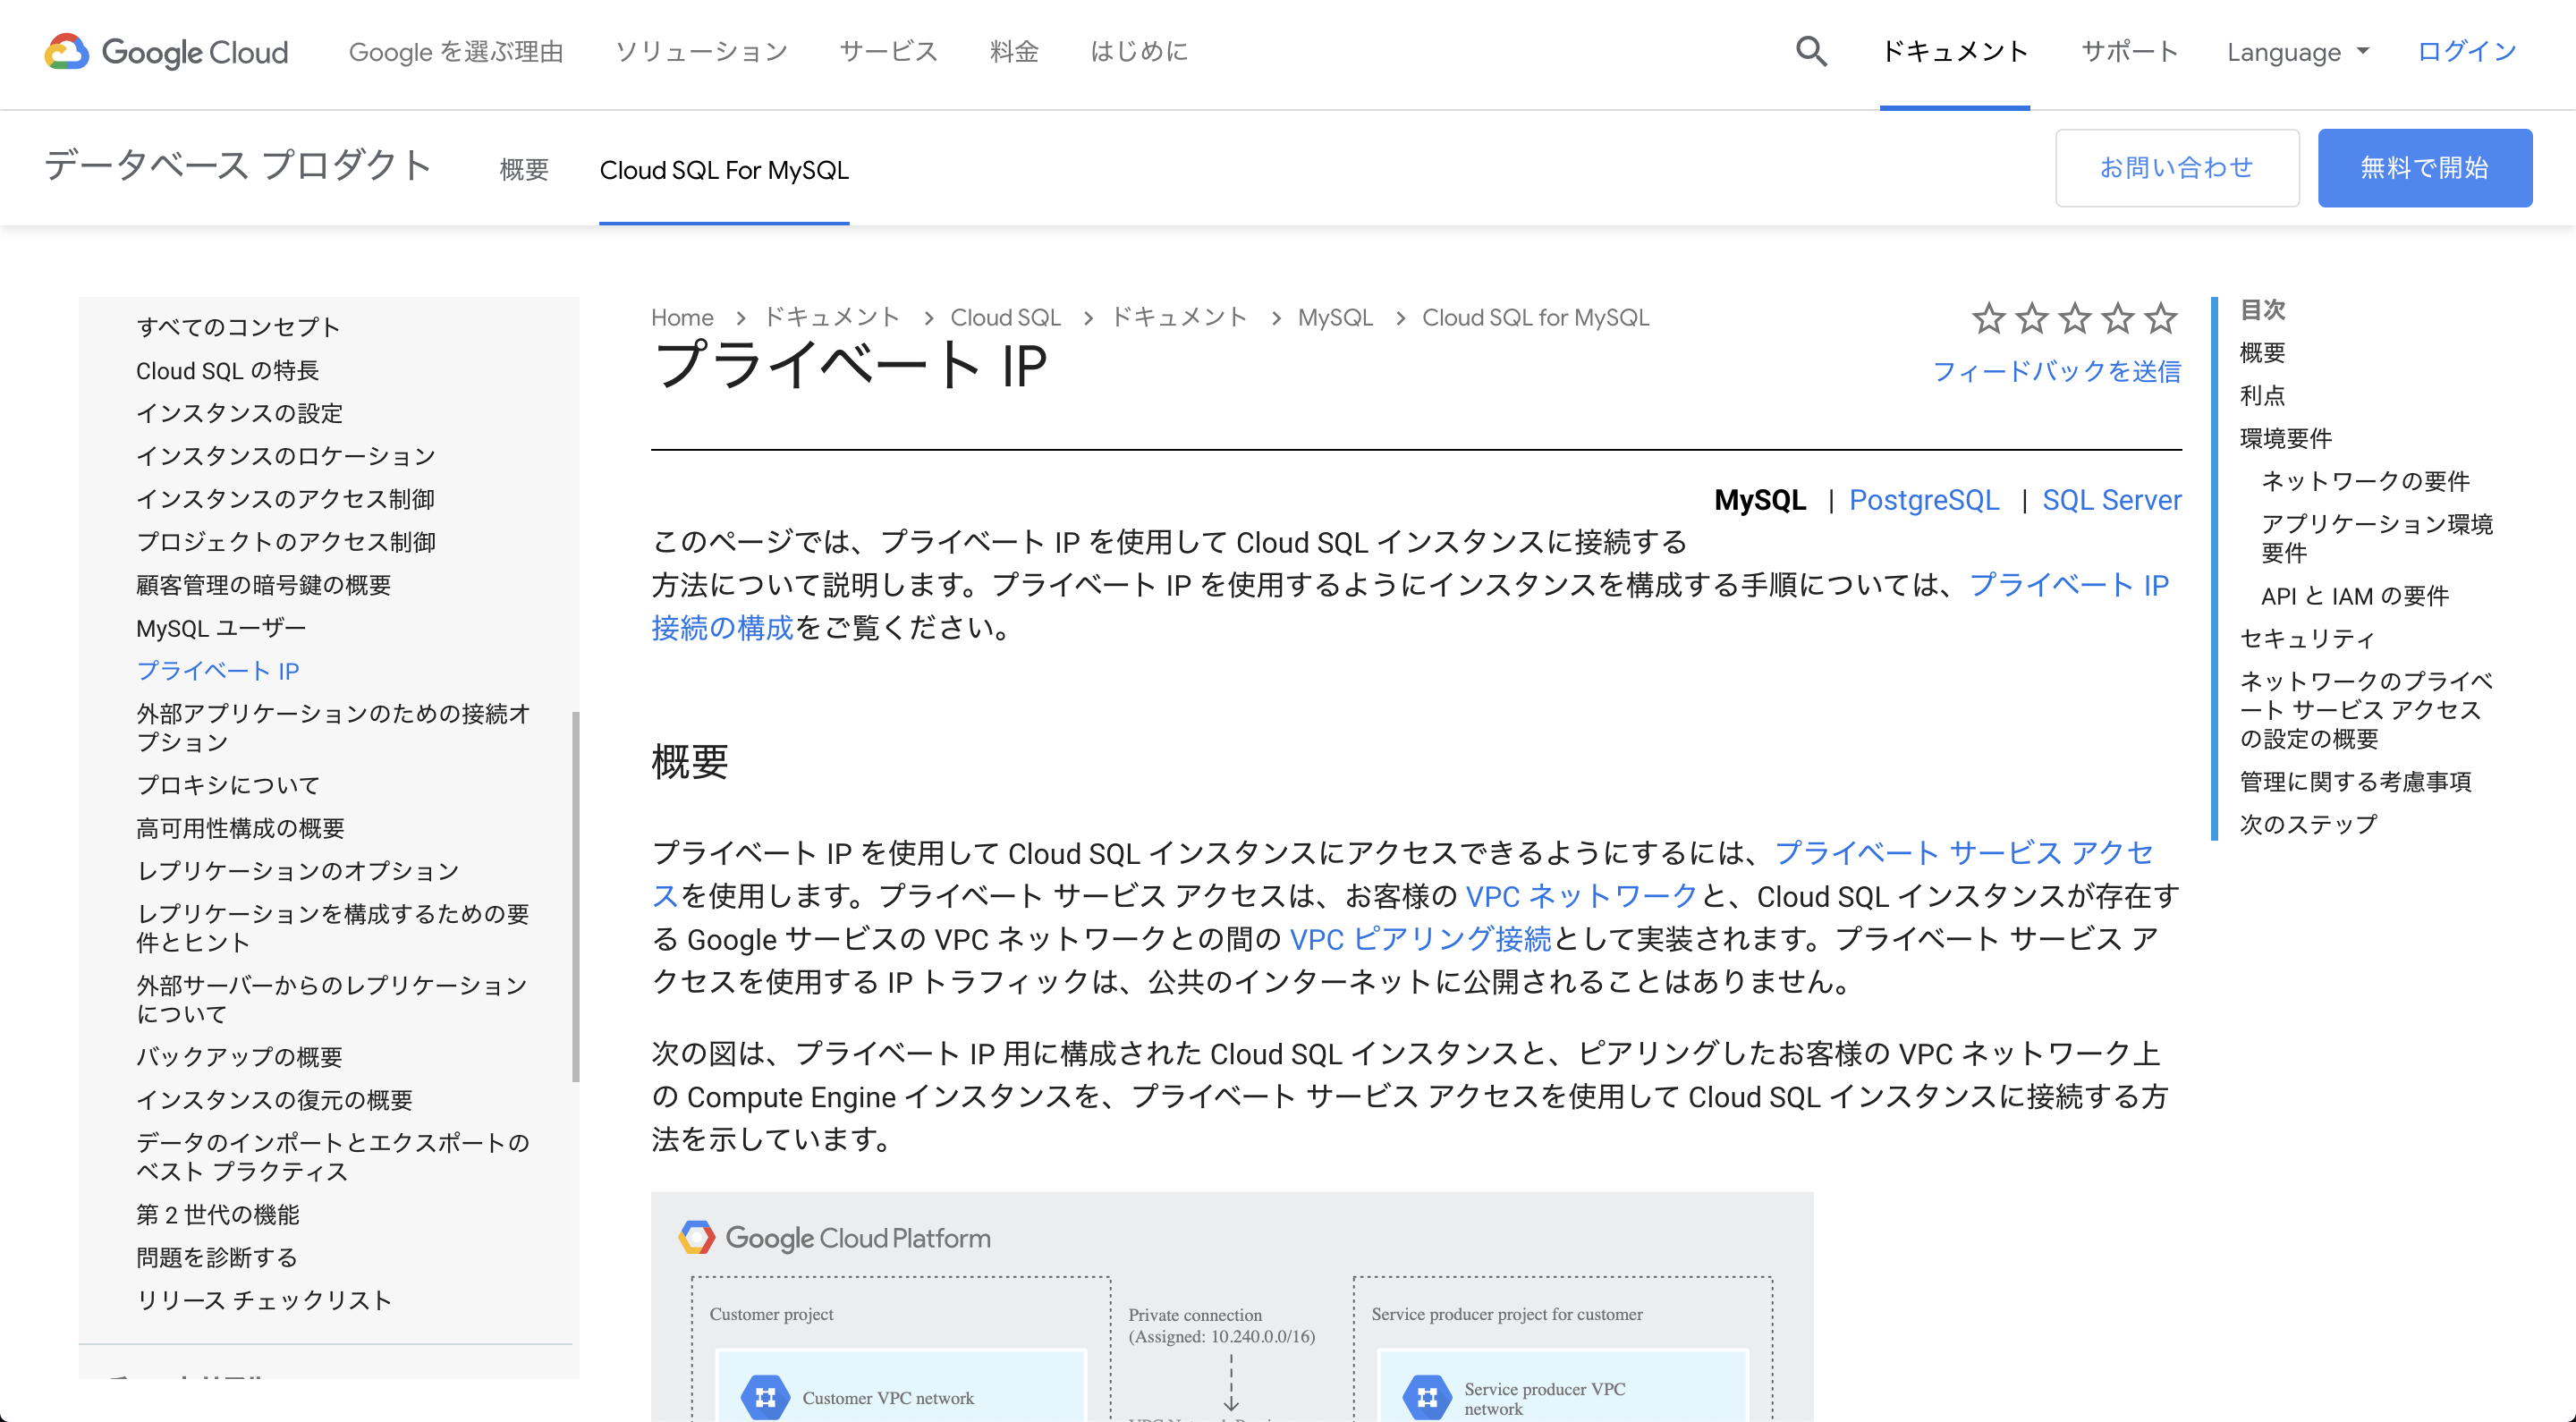
Task: Rate page five stars
Action: [2160, 319]
